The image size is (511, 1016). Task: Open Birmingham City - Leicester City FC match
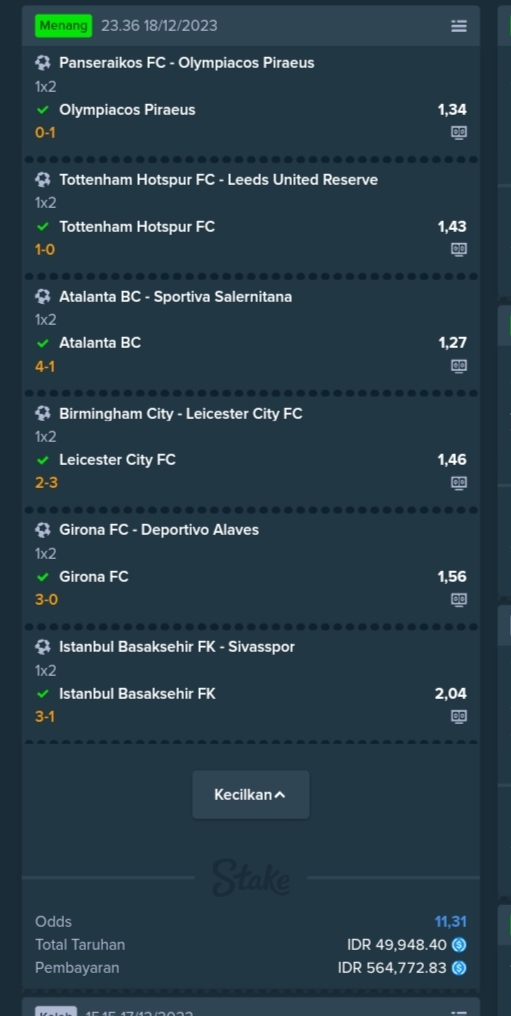tap(181, 413)
